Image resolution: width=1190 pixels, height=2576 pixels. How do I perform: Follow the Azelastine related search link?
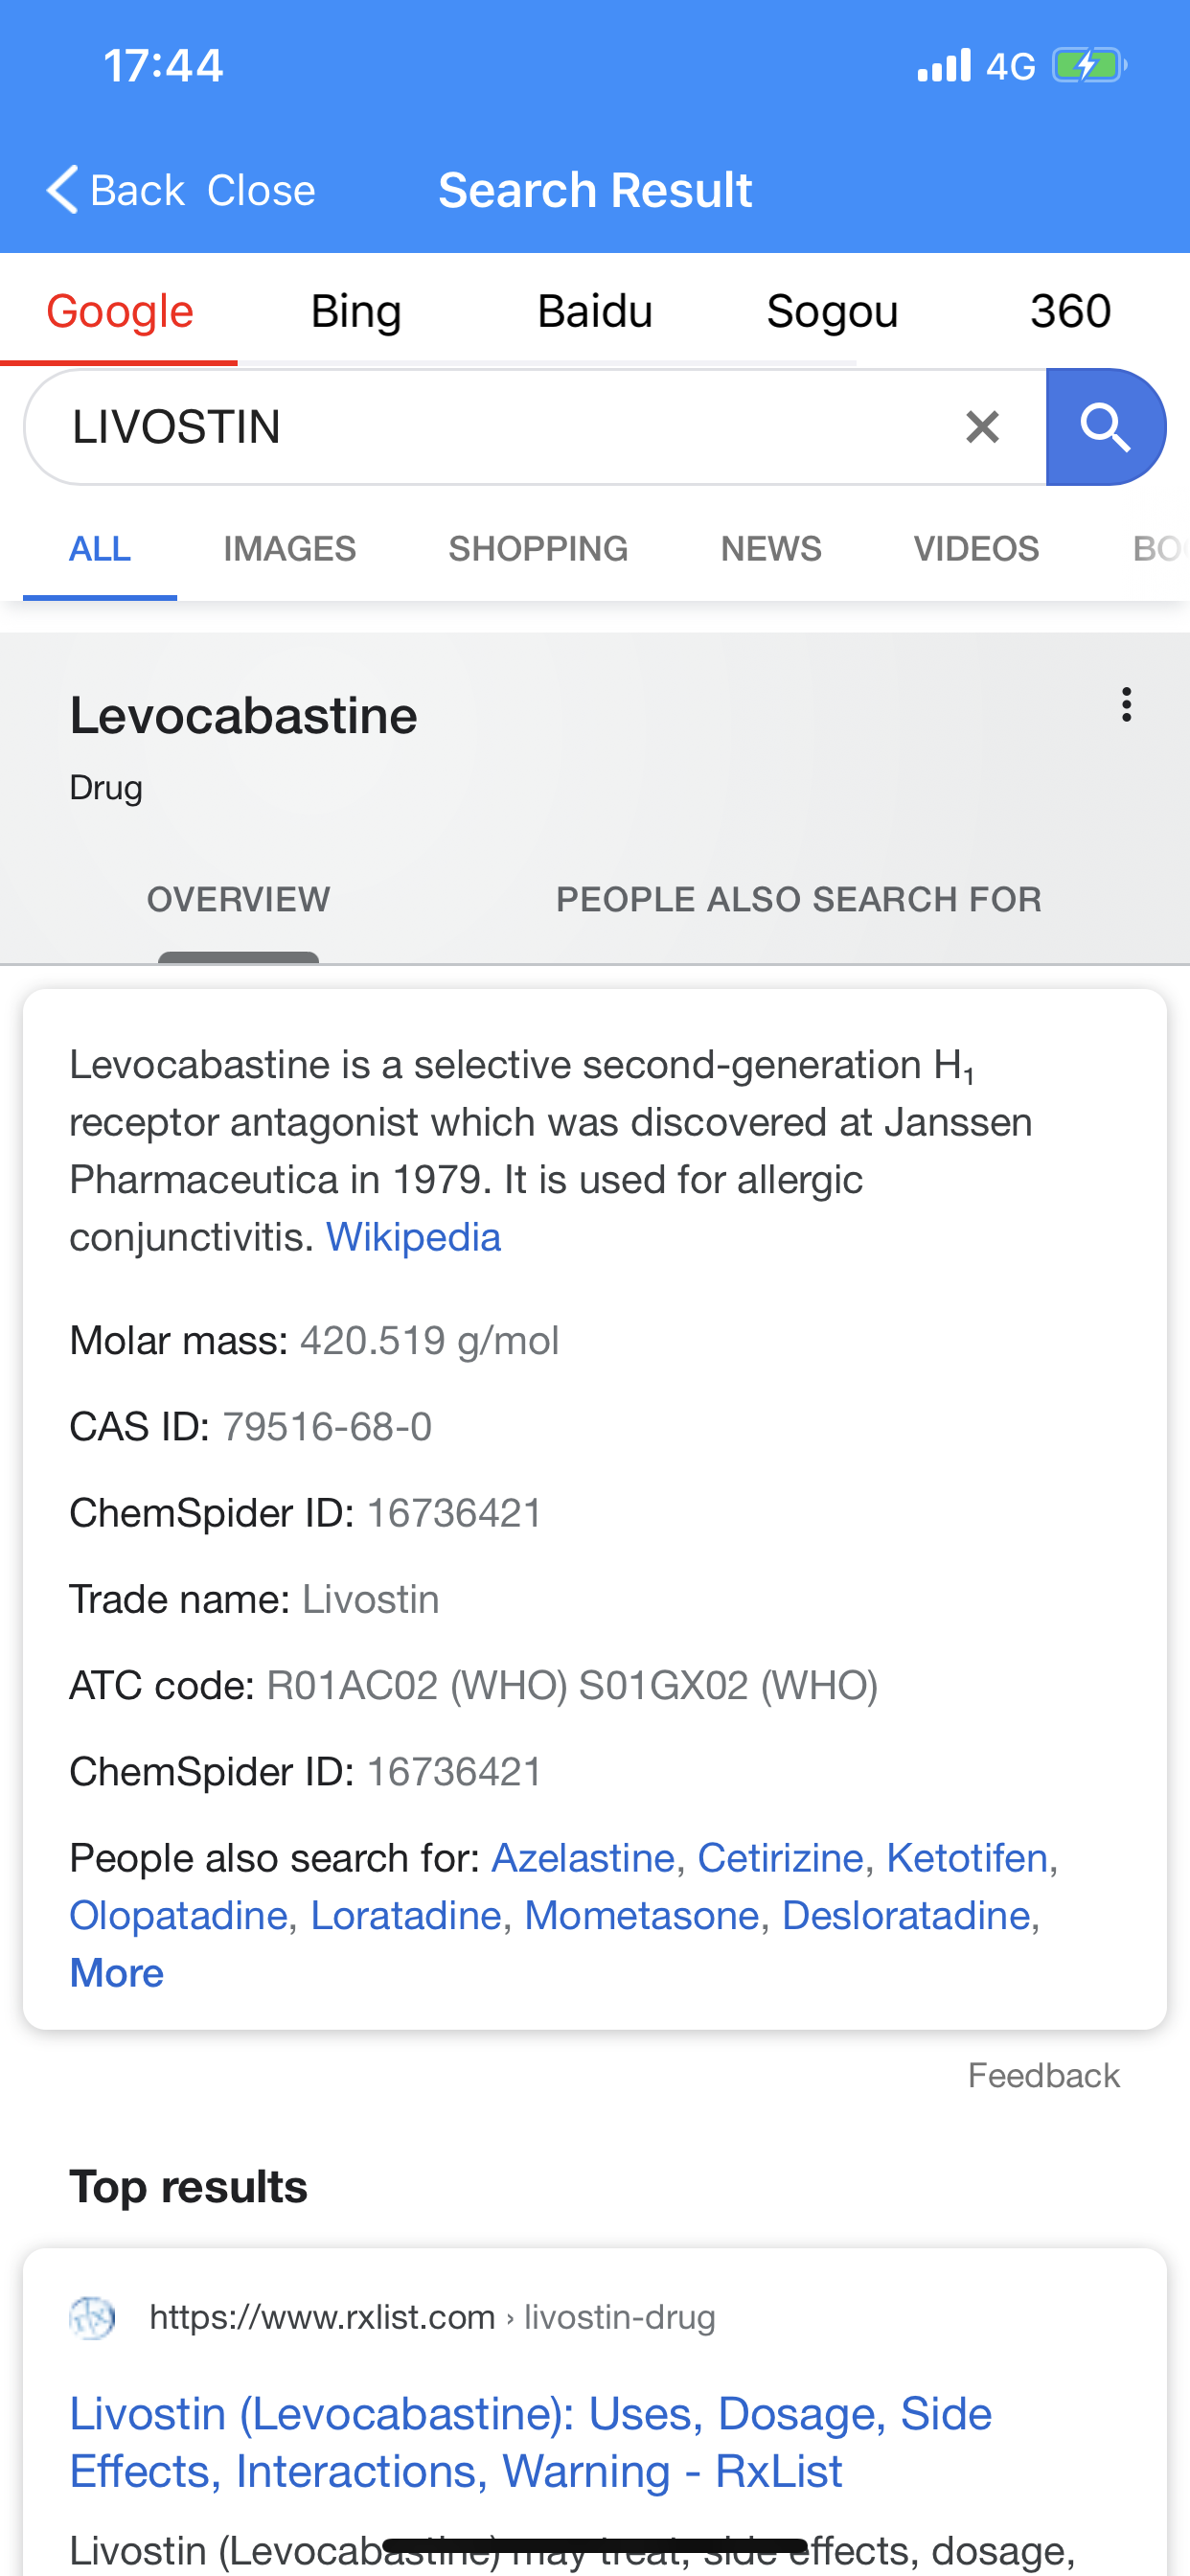pos(583,1857)
